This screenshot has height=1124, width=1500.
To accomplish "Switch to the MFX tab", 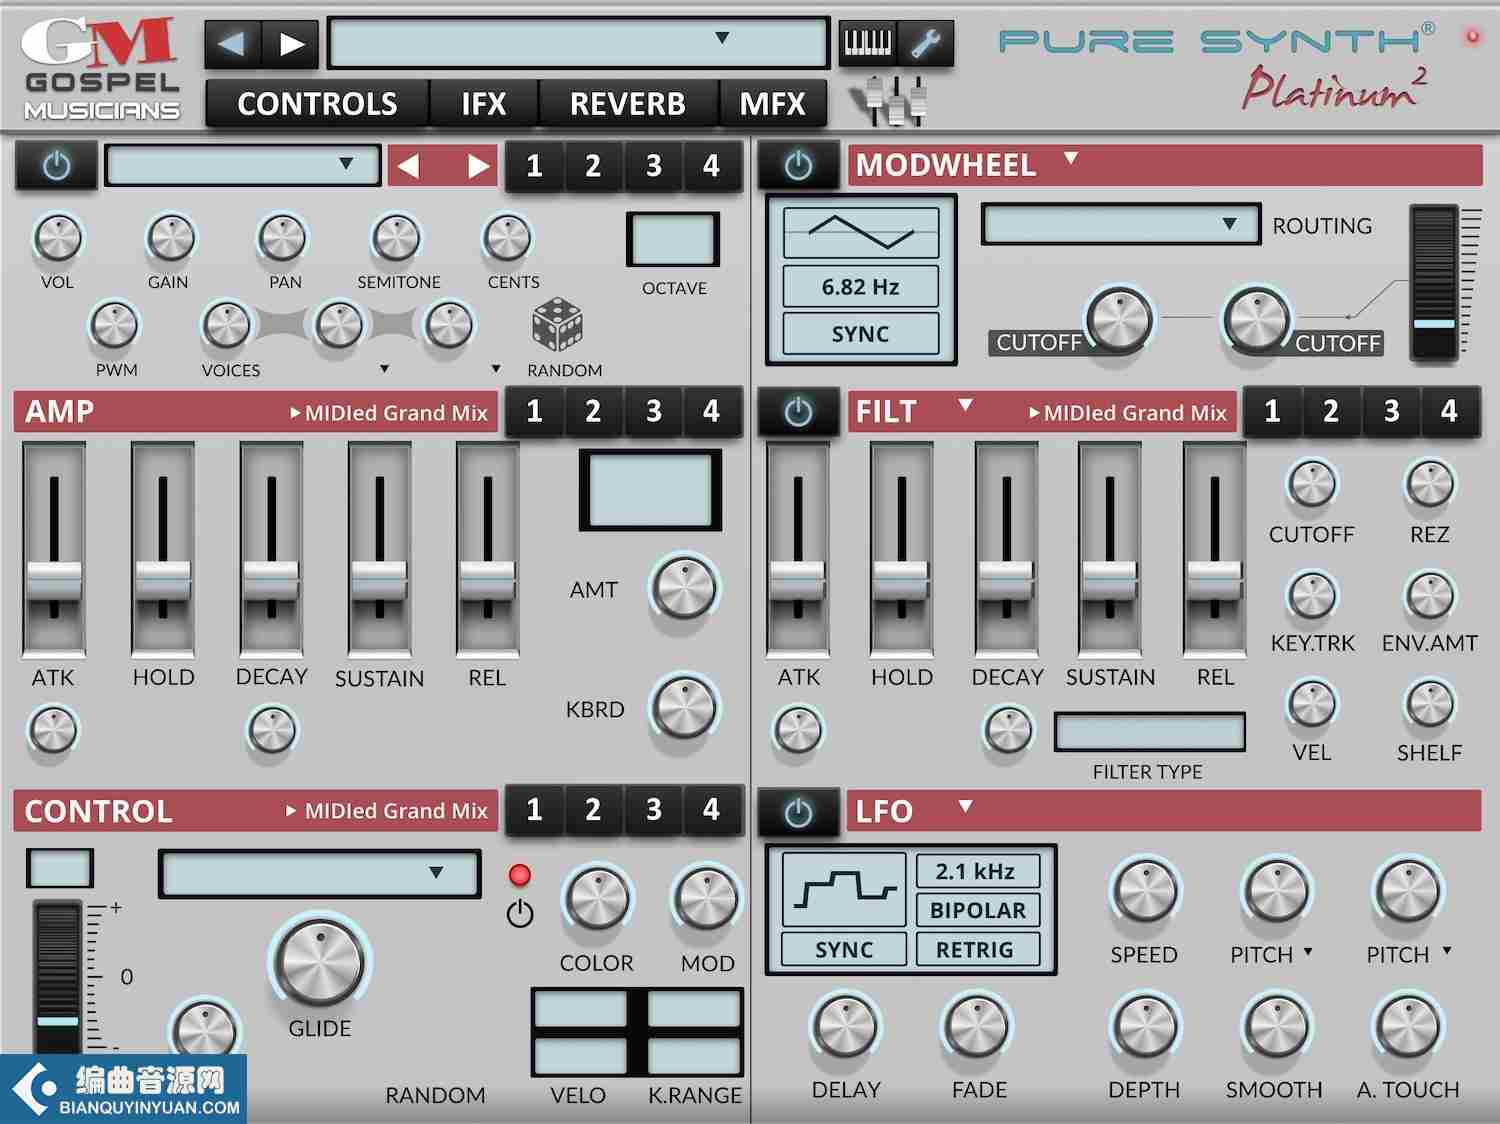I will click(x=773, y=104).
